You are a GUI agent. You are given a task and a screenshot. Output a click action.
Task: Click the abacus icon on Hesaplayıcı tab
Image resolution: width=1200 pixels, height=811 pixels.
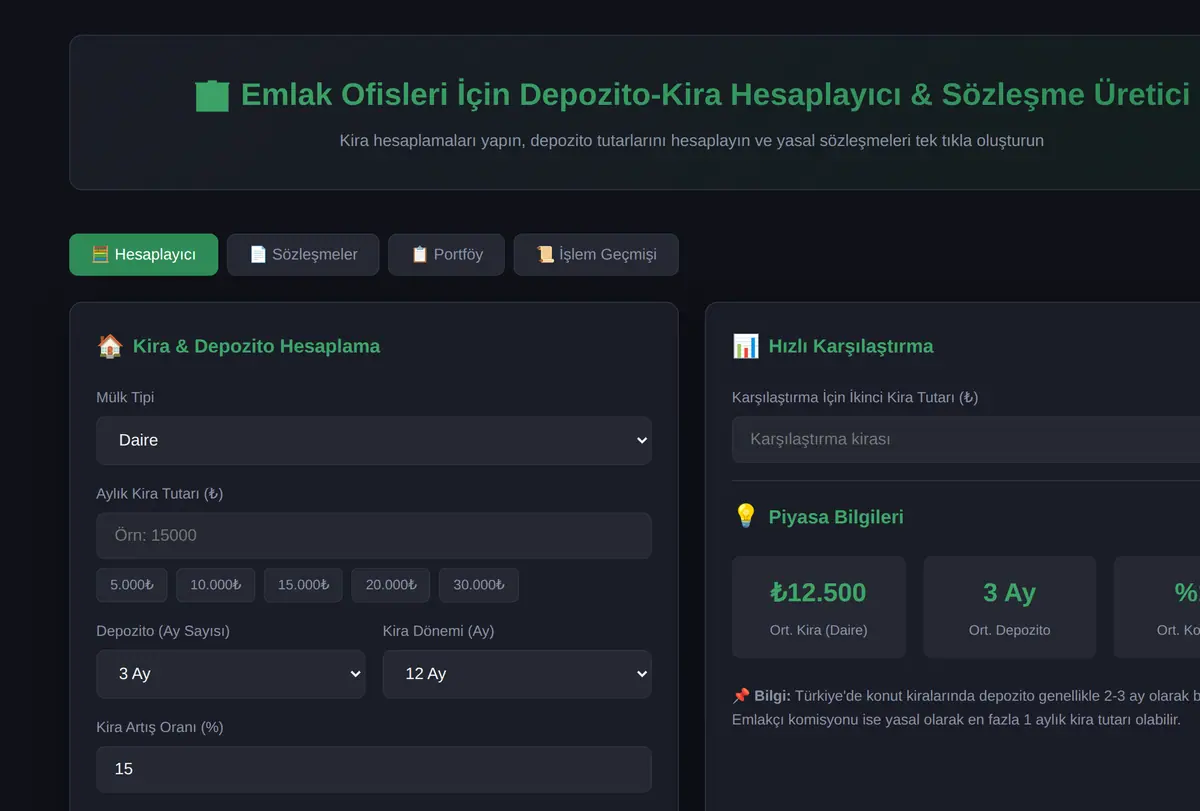tap(100, 255)
